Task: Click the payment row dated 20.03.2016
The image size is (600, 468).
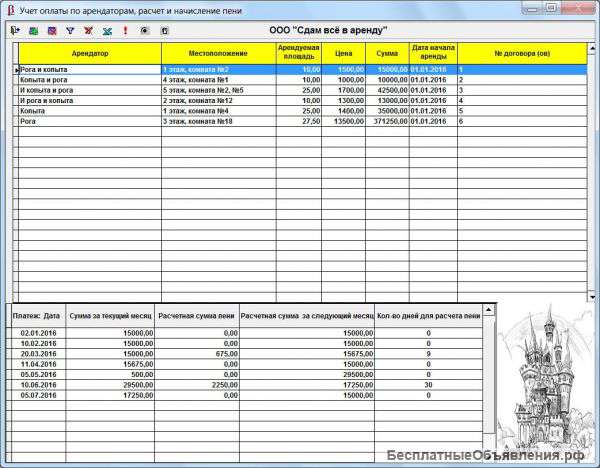Action: (x=40, y=352)
